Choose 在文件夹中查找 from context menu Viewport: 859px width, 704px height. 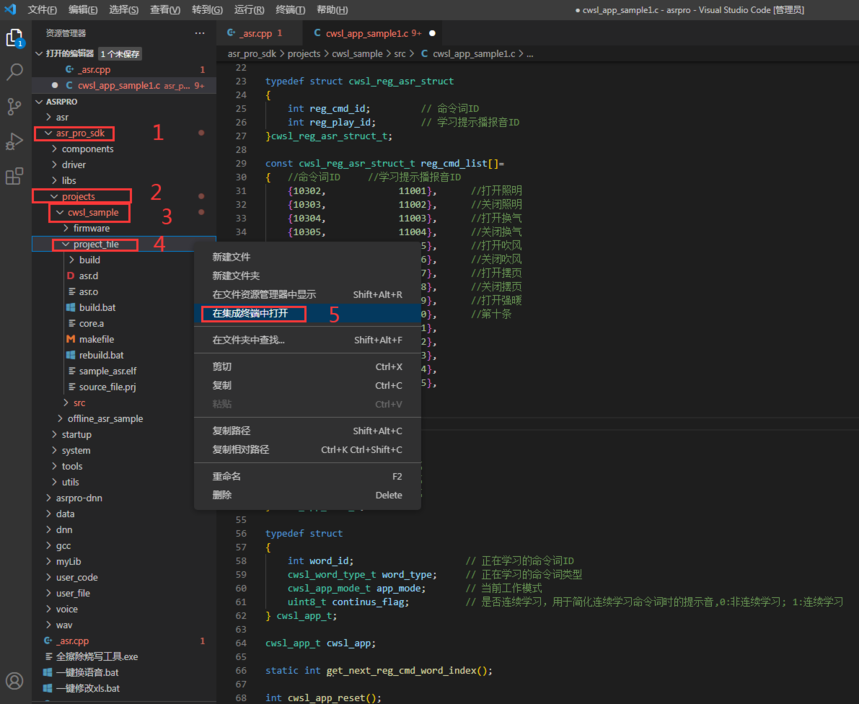[x=307, y=340]
